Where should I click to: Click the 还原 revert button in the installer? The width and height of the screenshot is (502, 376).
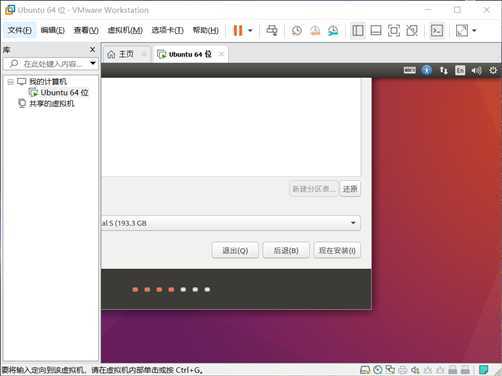coord(350,189)
